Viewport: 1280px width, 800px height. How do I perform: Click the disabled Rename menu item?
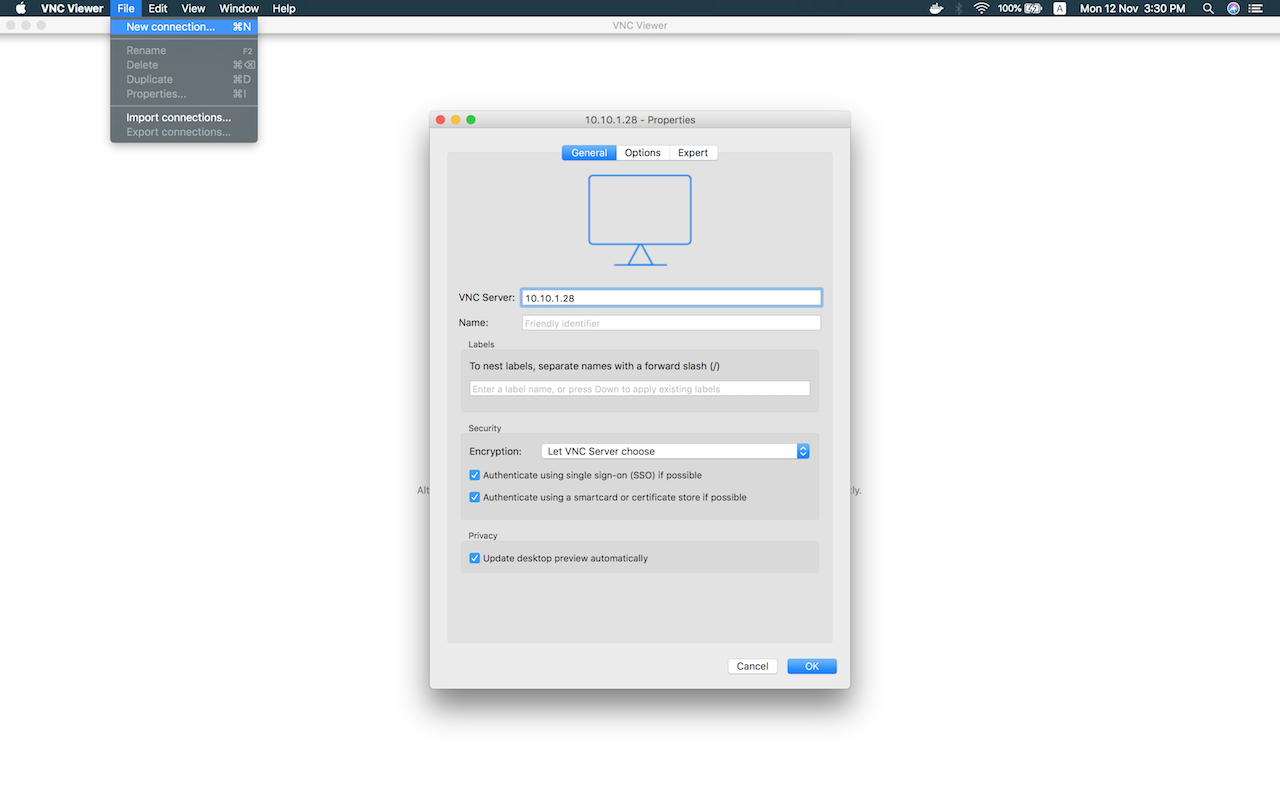(x=184, y=50)
